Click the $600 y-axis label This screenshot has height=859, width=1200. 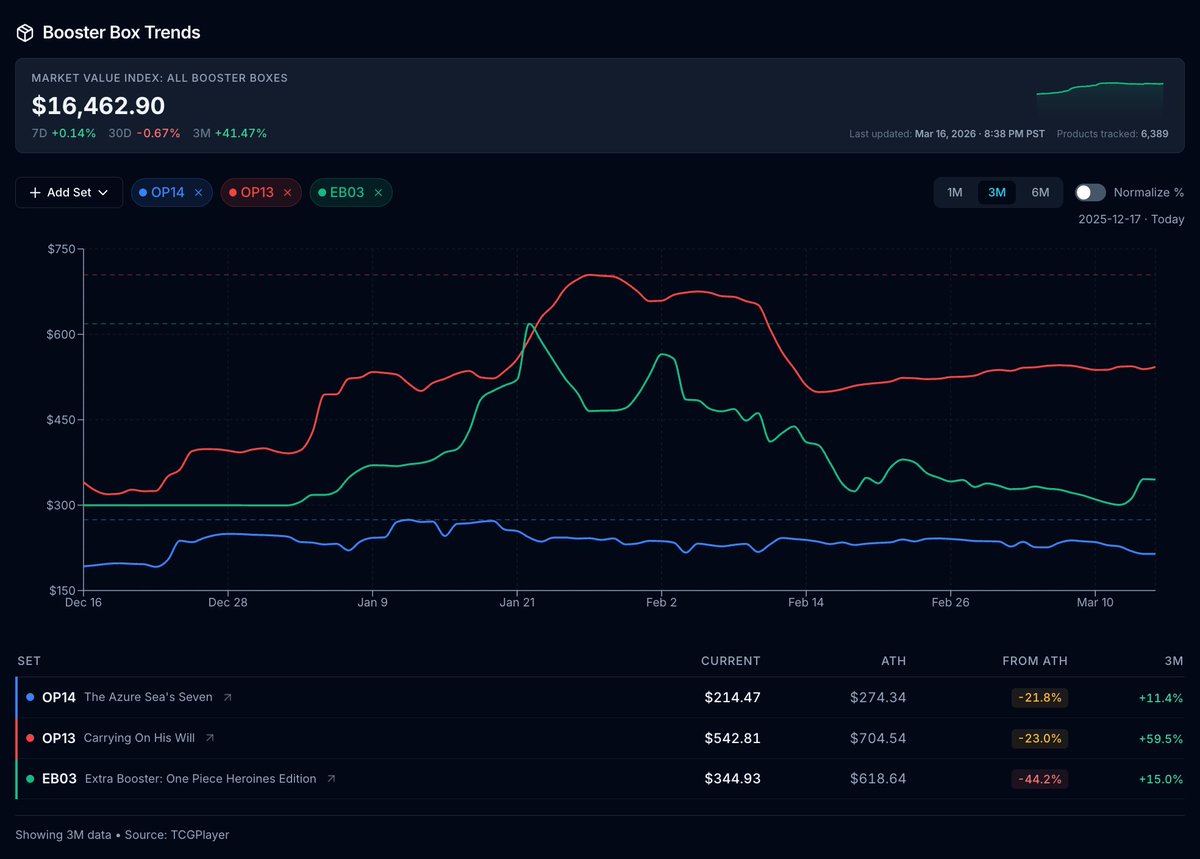click(62, 334)
